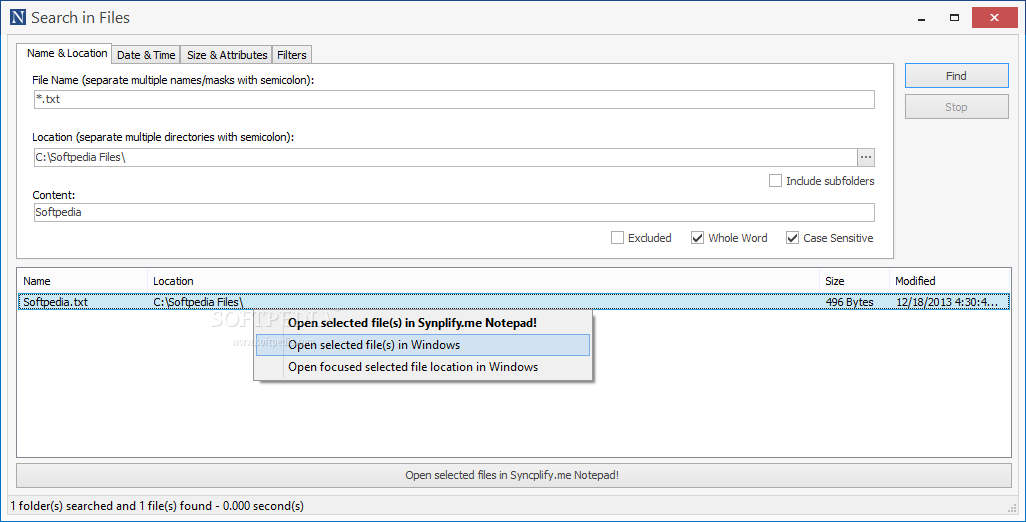The image size is (1026, 522).
Task: Click the Content search field
Action: click(454, 212)
